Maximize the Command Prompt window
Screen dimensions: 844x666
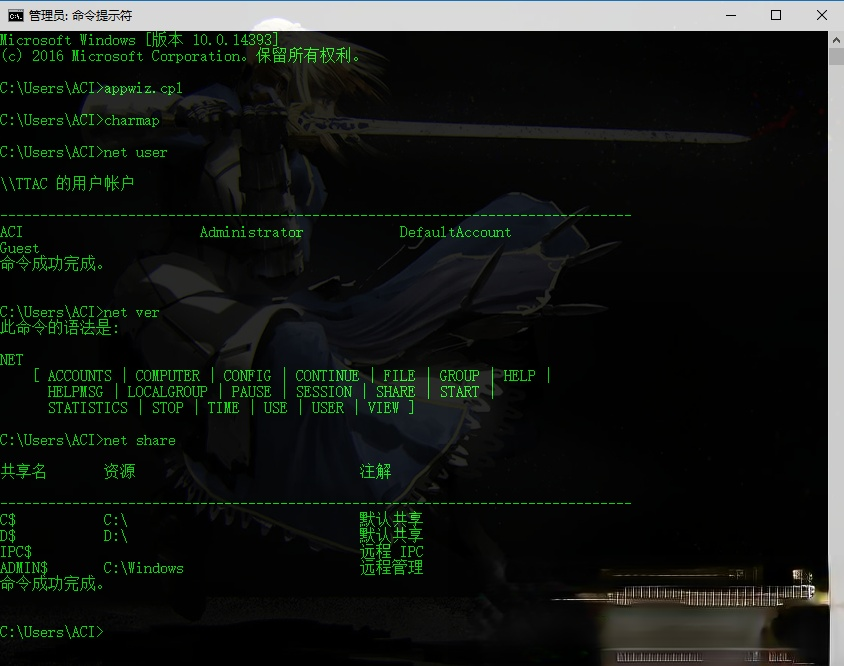pos(776,15)
